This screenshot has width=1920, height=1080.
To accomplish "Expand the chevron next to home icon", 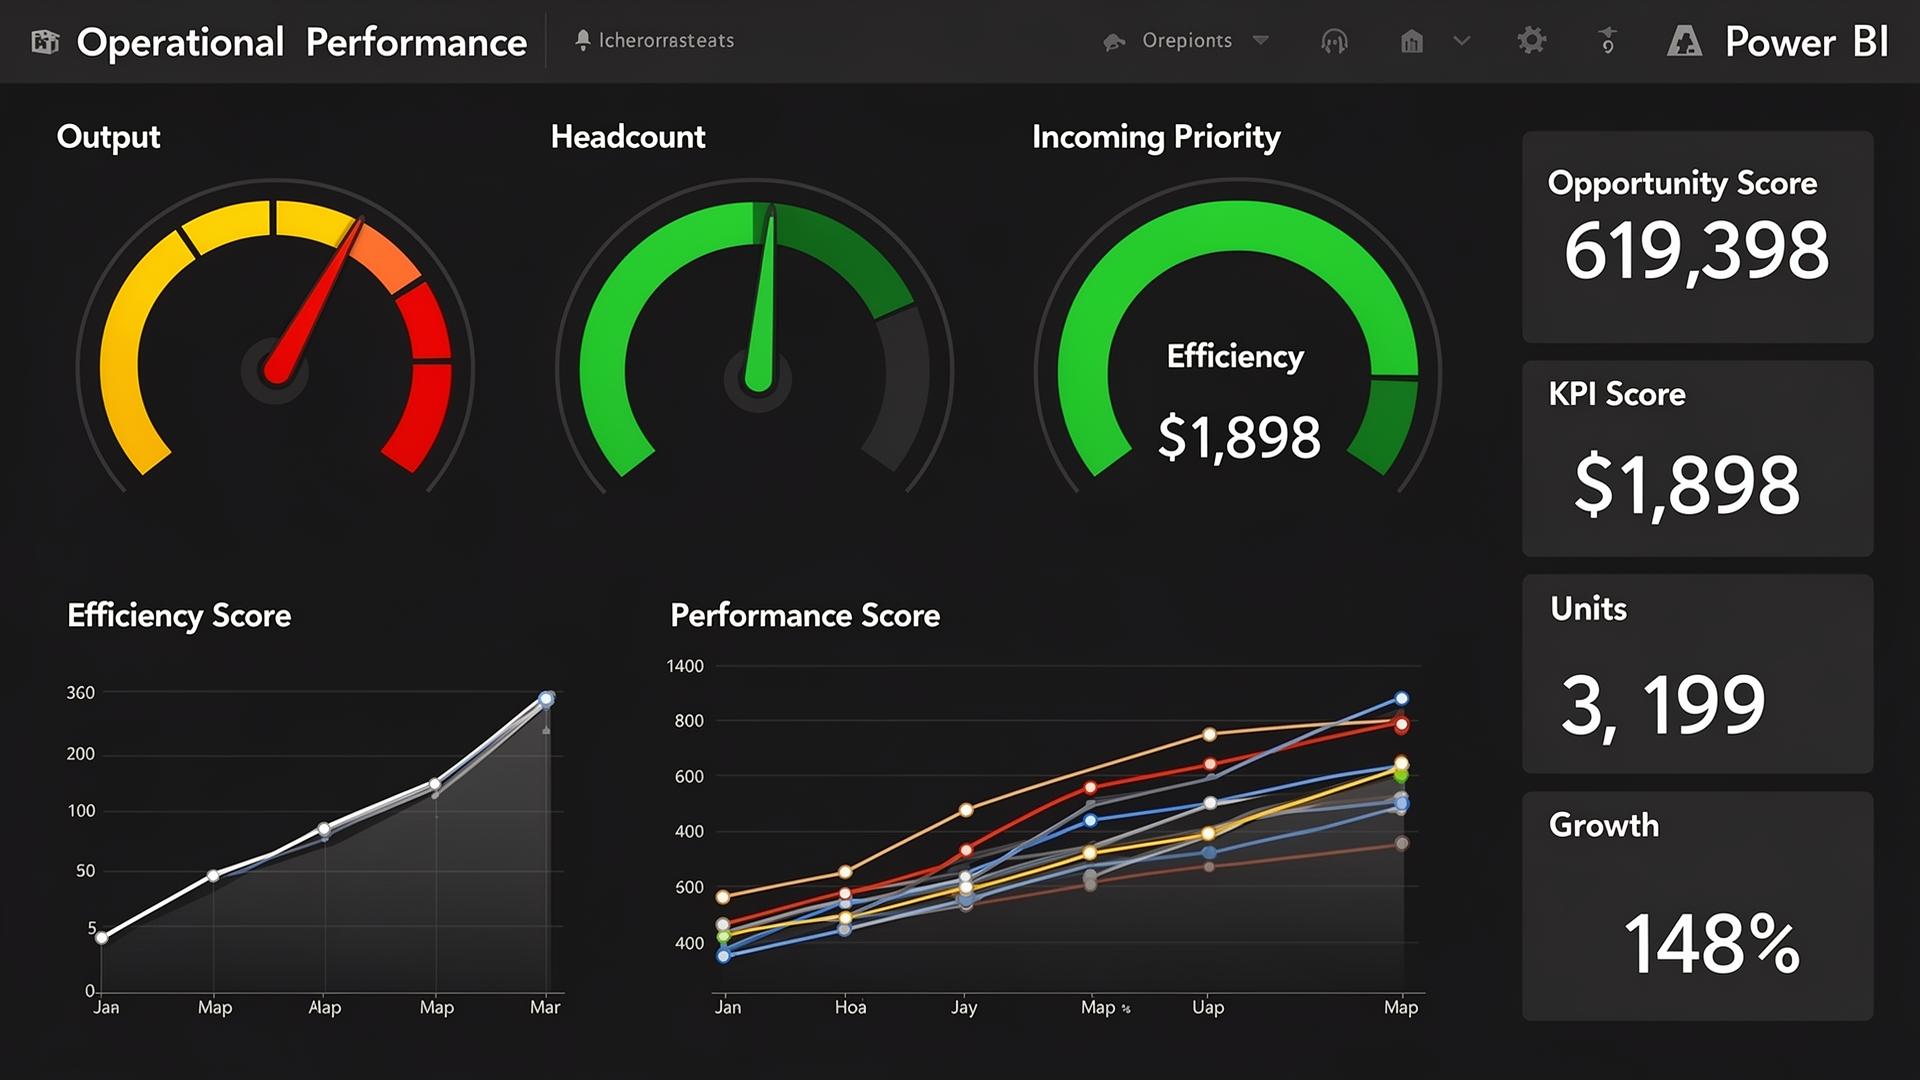I will coord(1462,42).
